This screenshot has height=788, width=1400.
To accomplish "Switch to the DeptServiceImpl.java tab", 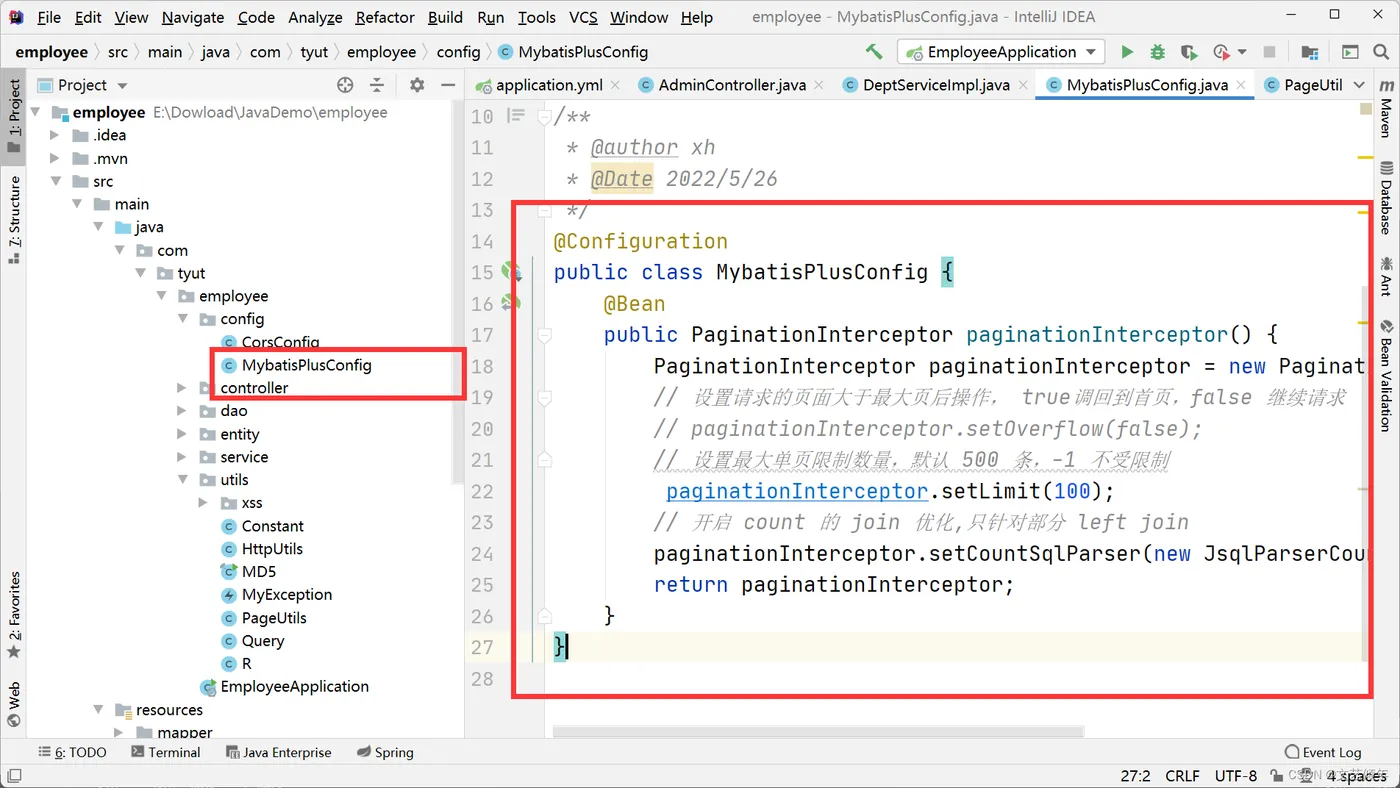I will [x=936, y=85].
